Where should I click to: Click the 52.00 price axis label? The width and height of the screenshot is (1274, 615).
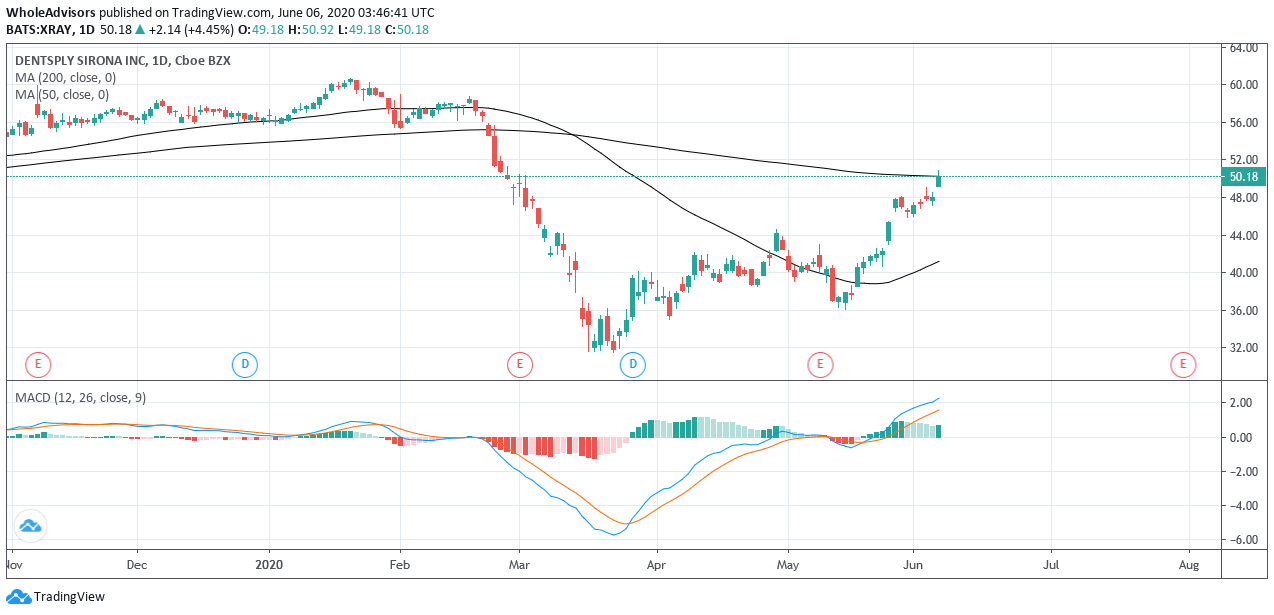tap(1242, 160)
